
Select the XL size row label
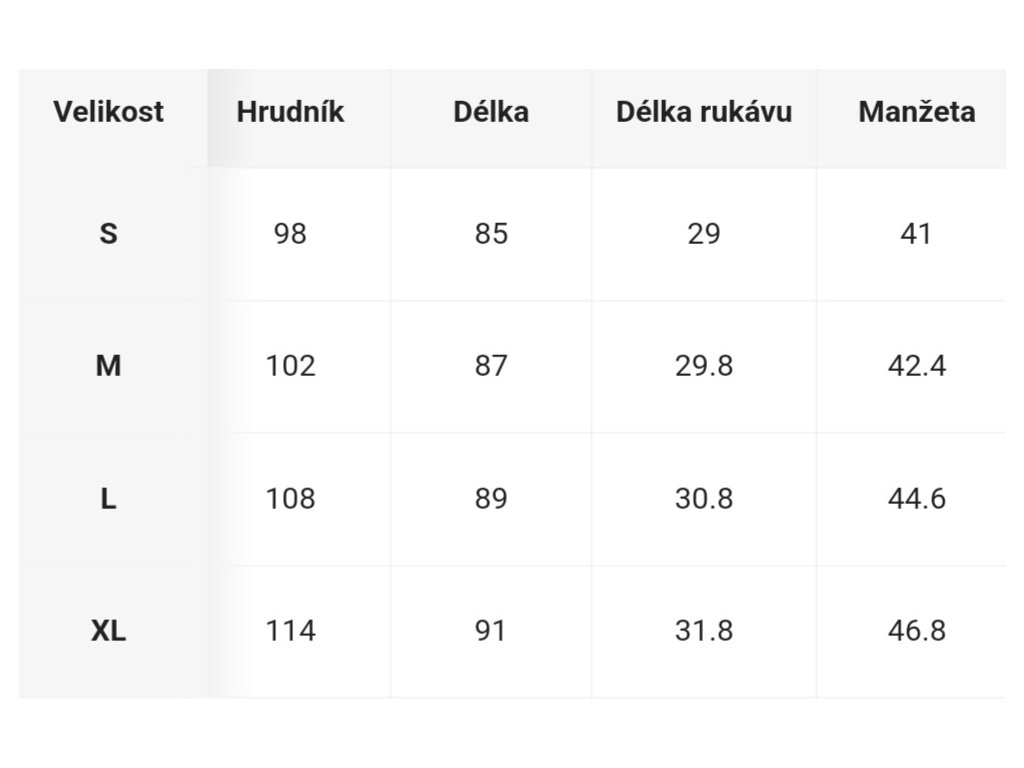click(108, 631)
